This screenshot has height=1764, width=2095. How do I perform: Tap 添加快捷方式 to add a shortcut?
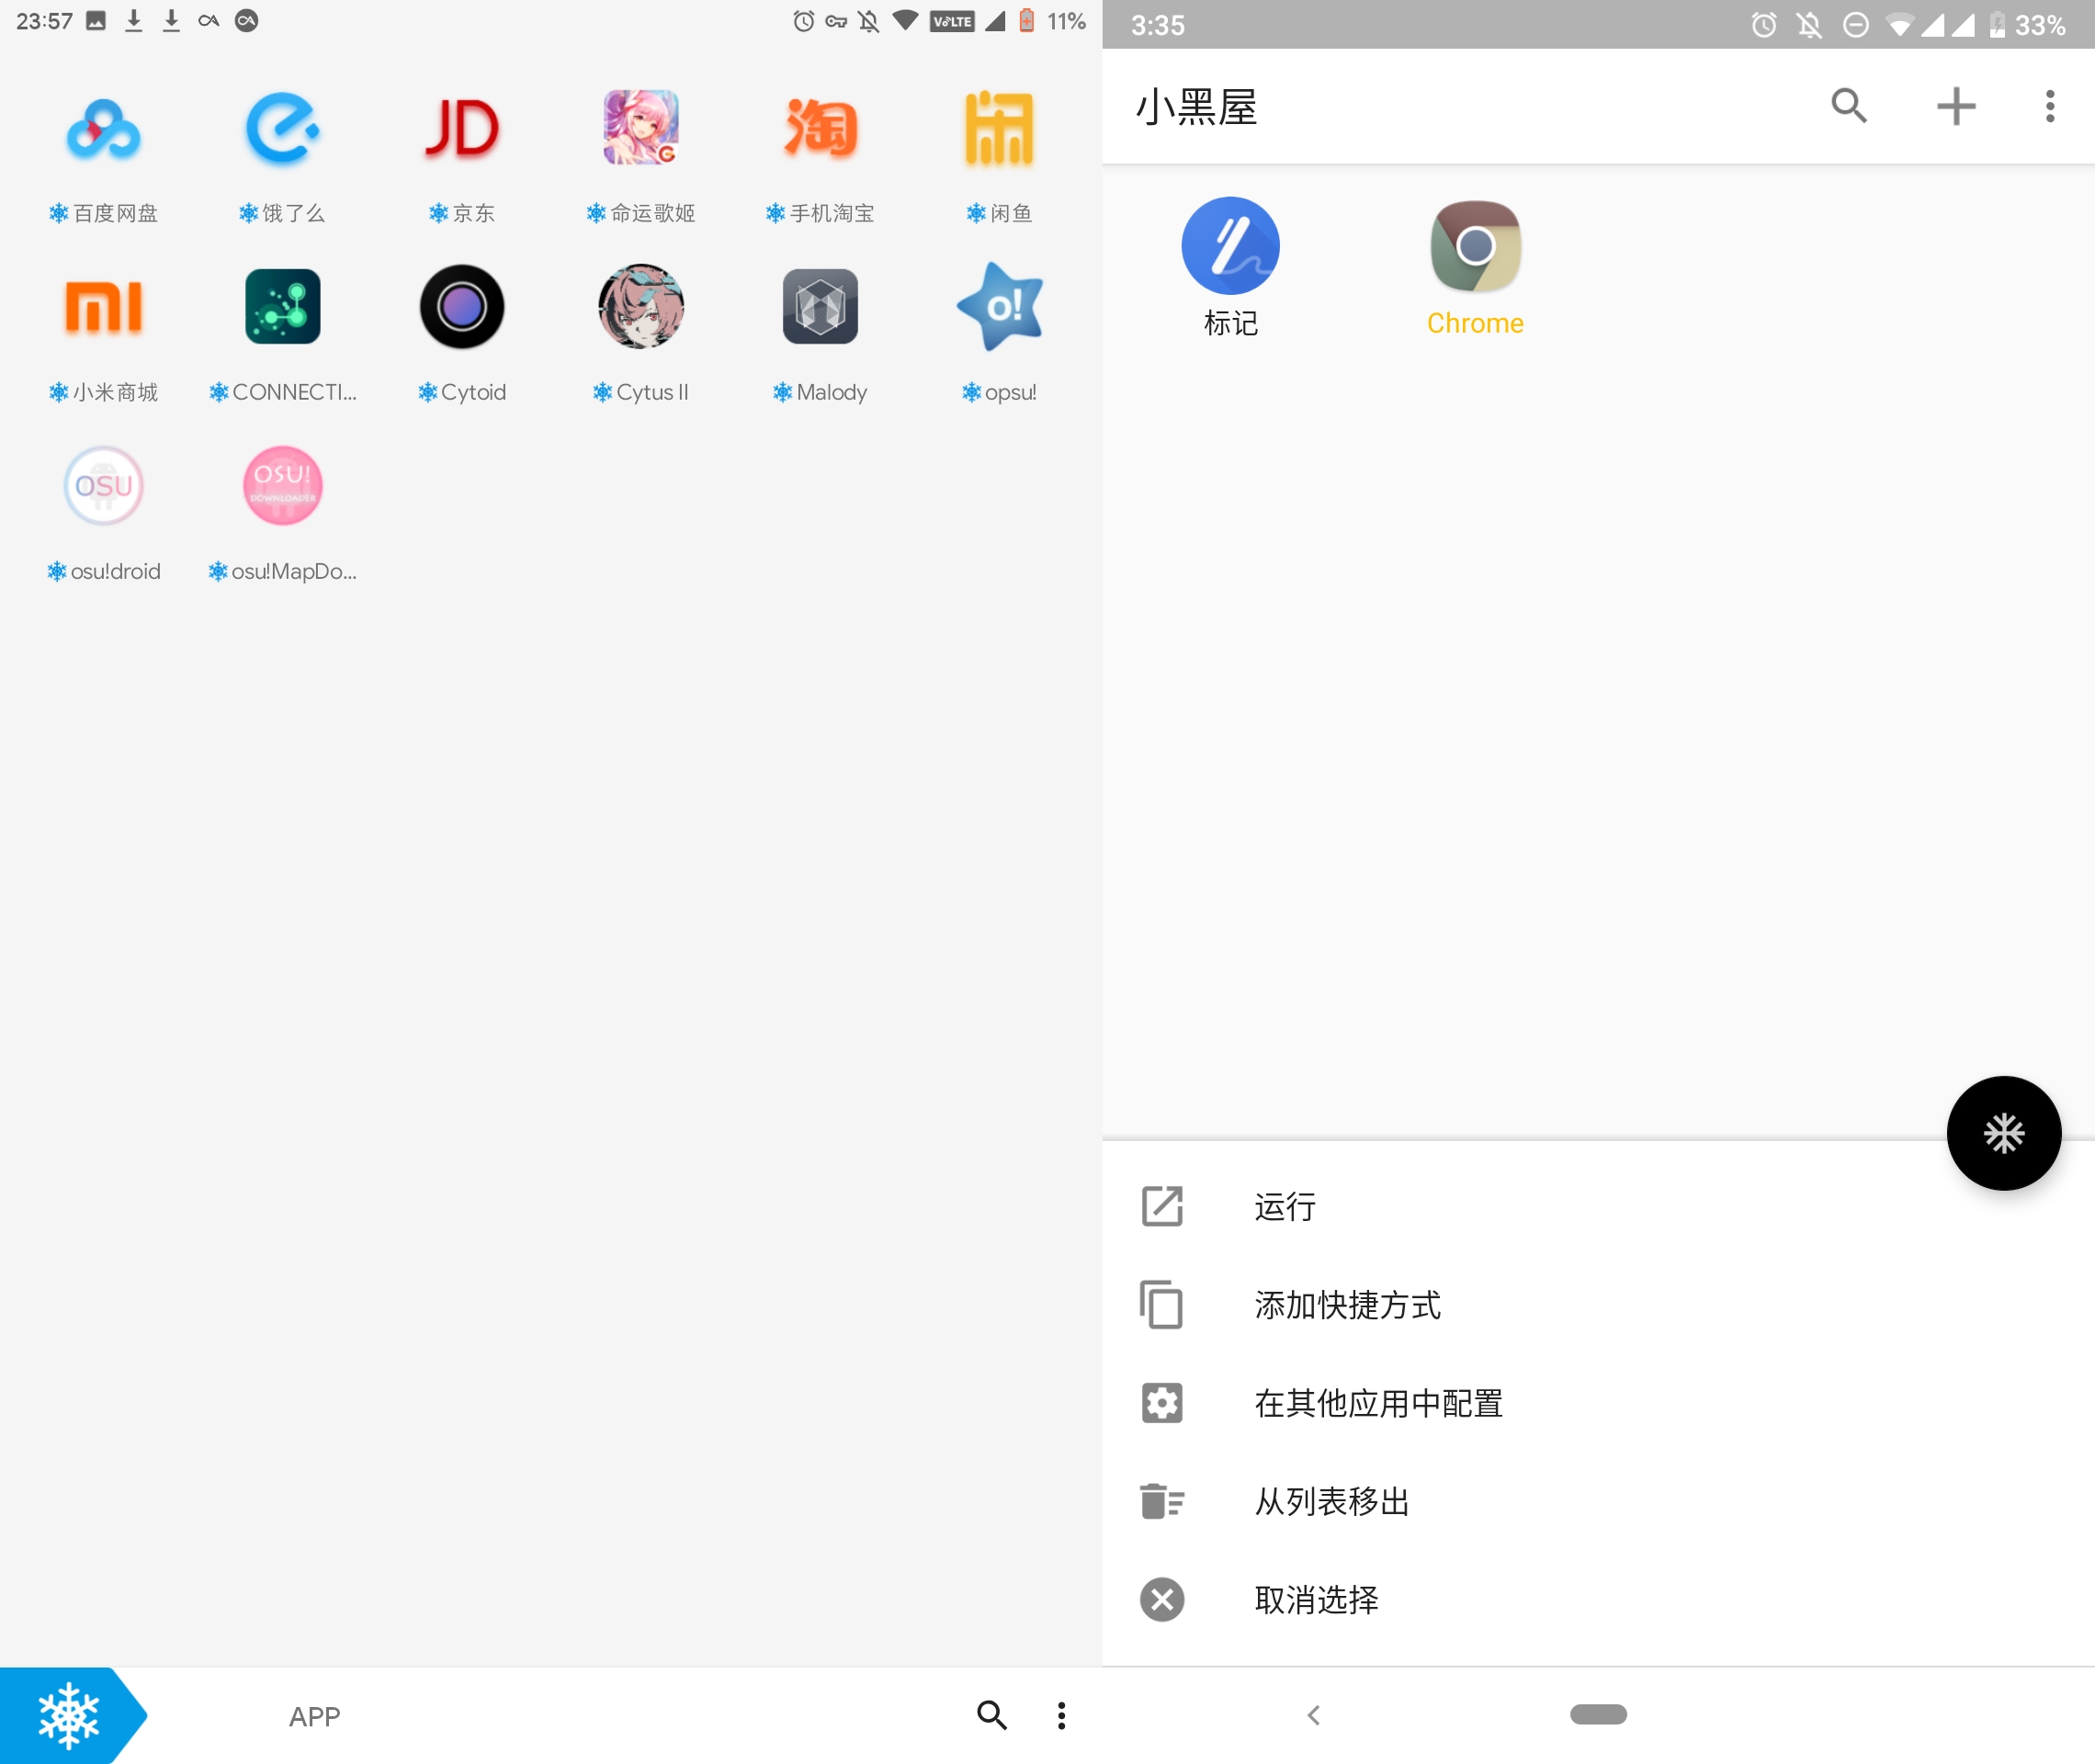click(1347, 1305)
